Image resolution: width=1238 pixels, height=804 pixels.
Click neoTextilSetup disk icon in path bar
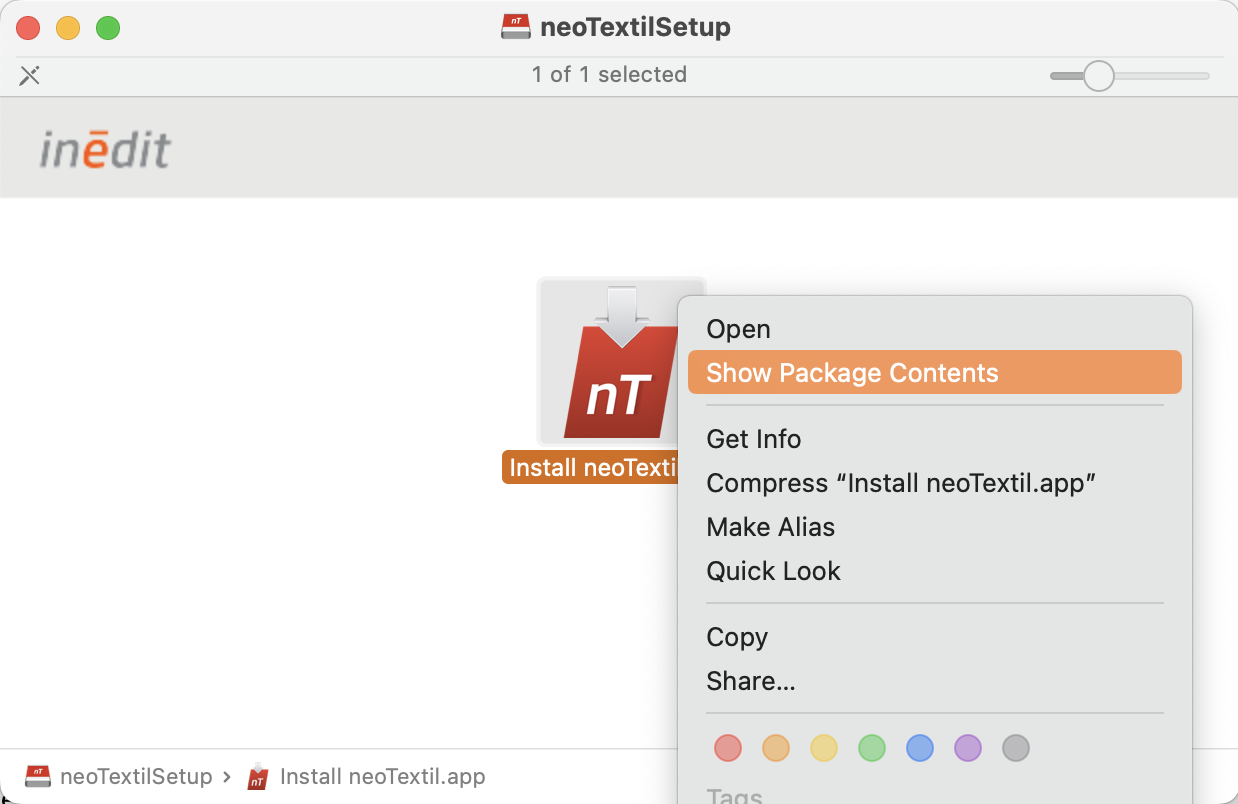38,776
